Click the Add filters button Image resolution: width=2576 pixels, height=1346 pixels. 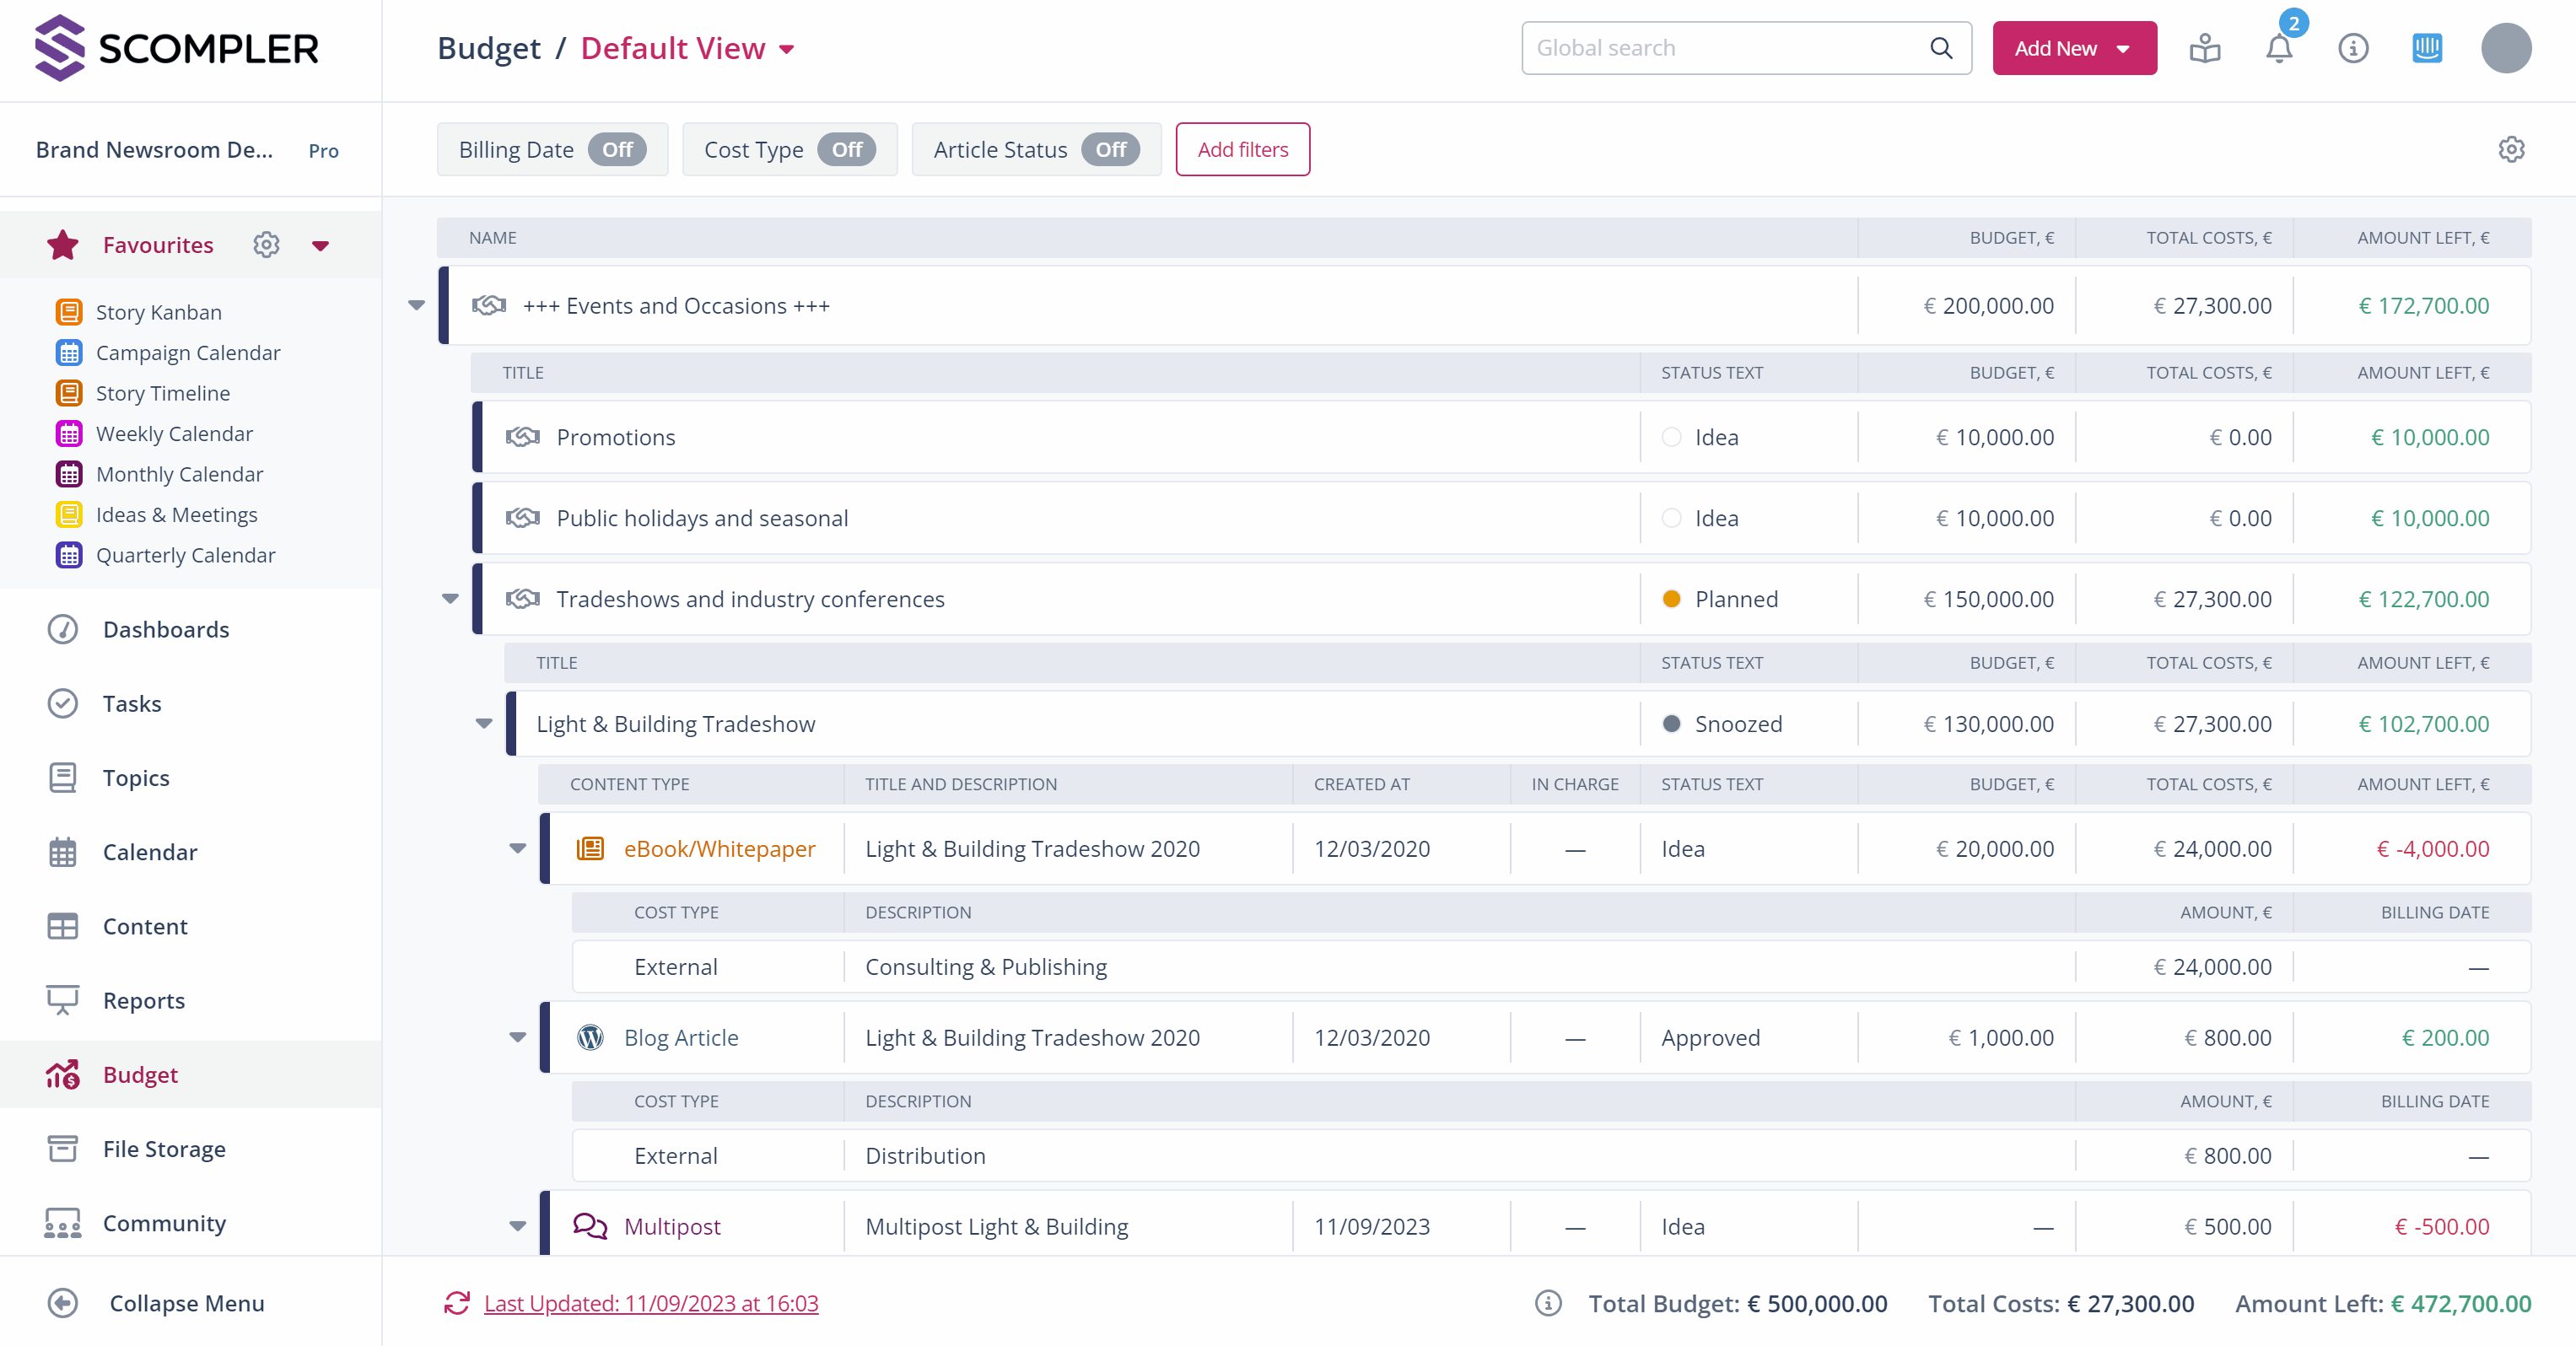pos(1242,150)
